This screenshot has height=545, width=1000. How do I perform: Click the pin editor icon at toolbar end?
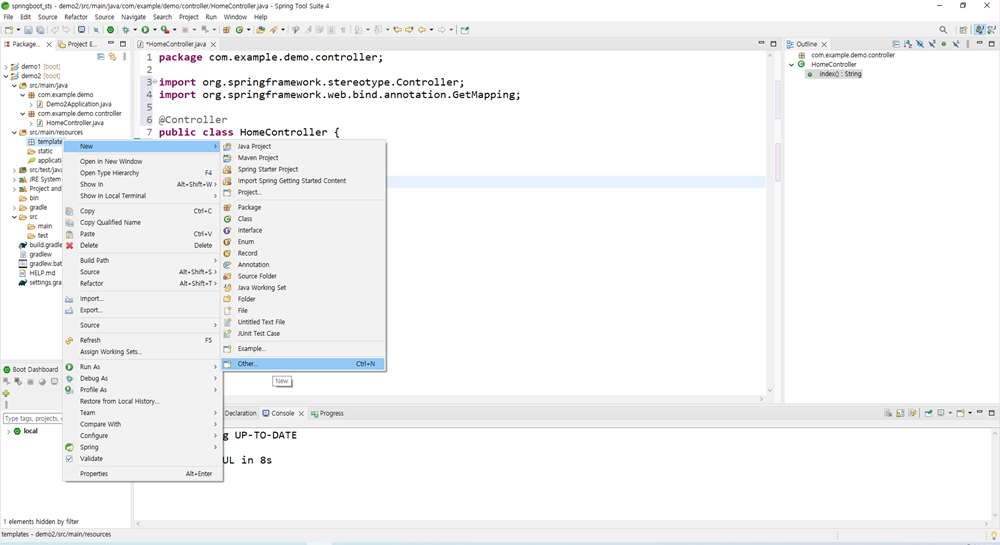tap(465, 30)
